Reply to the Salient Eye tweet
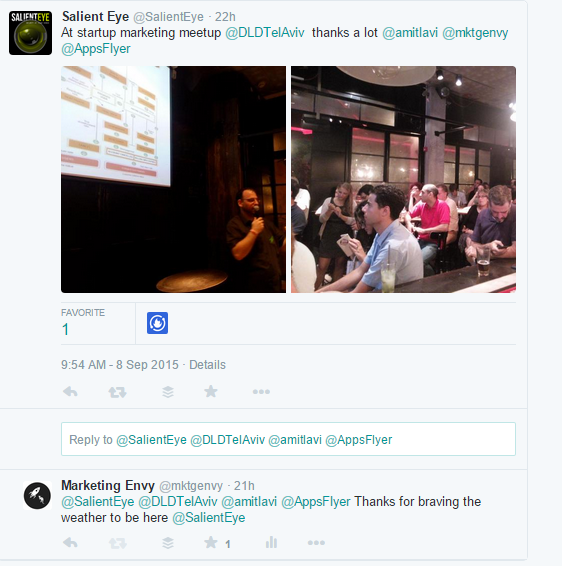The width and height of the screenshot is (562, 566). coord(70,392)
